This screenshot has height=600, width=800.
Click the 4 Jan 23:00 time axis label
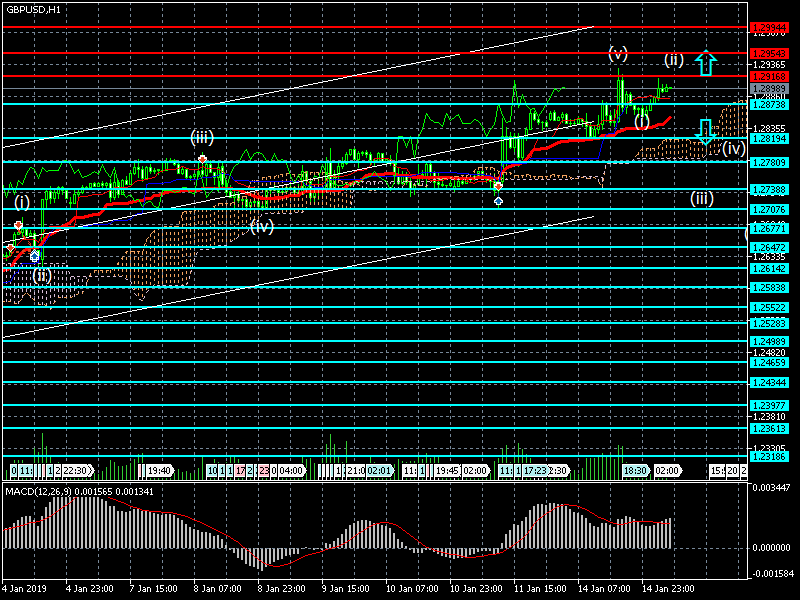point(90,588)
